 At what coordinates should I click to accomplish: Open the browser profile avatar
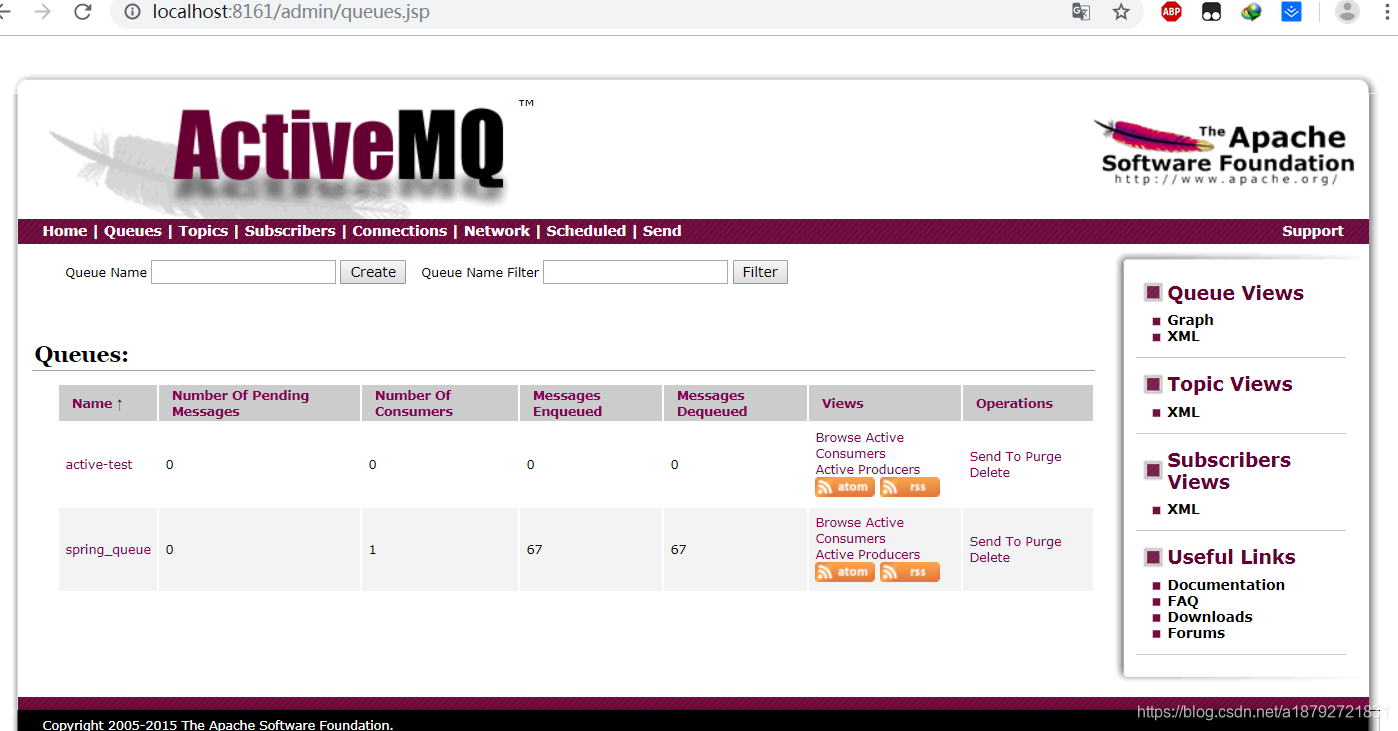1347,12
